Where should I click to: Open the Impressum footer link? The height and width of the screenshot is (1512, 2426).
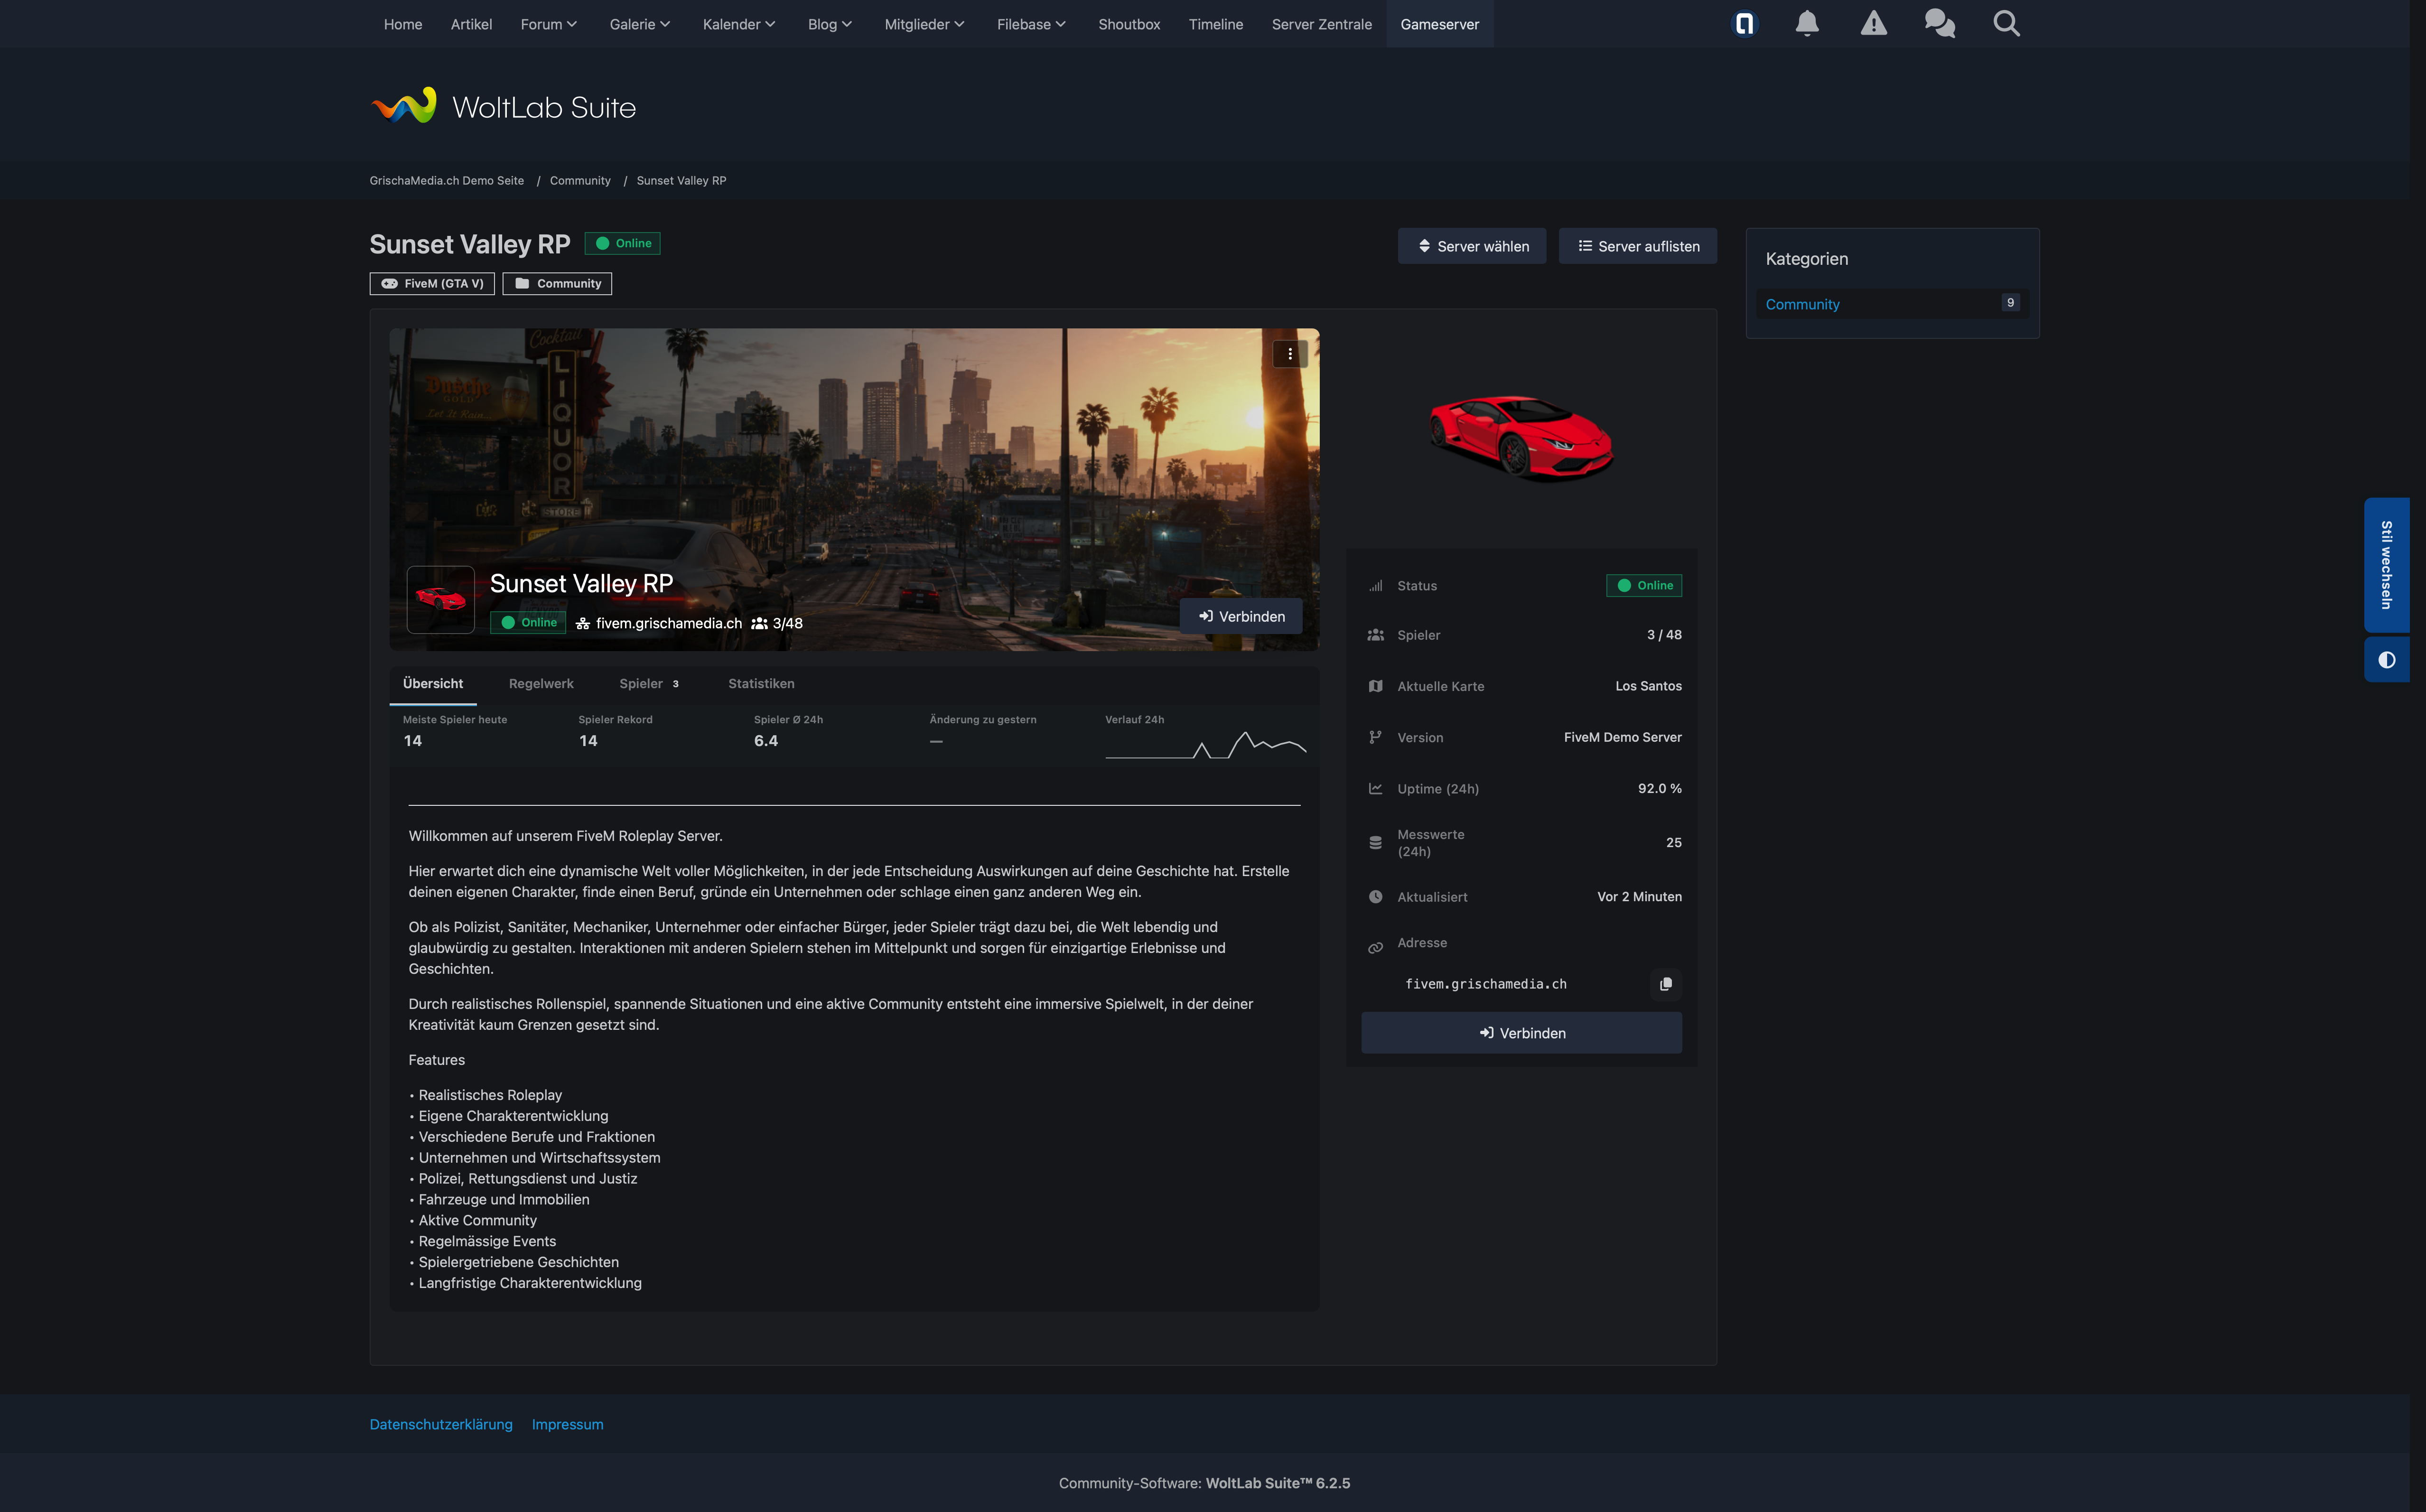[567, 1424]
